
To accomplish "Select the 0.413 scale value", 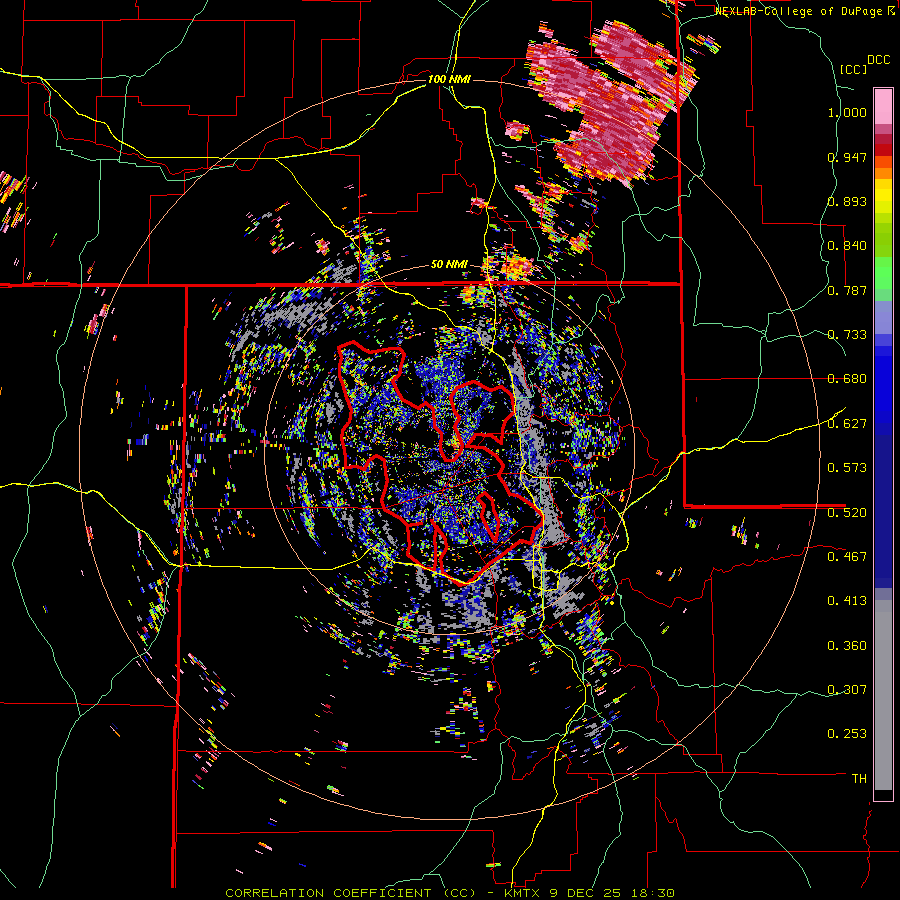I will coord(847,601).
